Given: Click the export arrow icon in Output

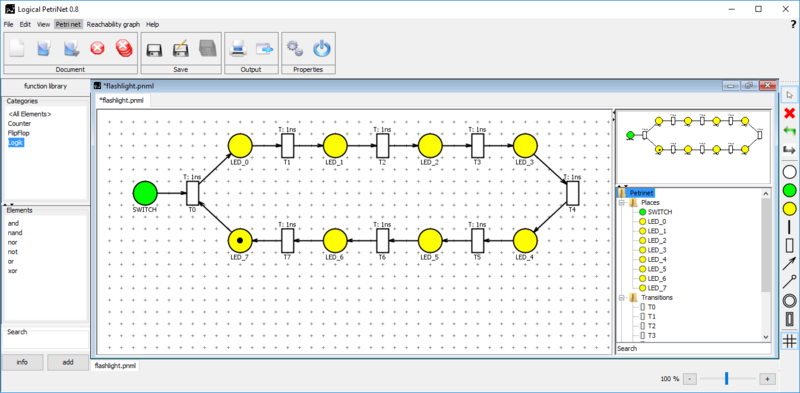Looking at the screenshot, I should pyautogui.click(x=265, y=49).
